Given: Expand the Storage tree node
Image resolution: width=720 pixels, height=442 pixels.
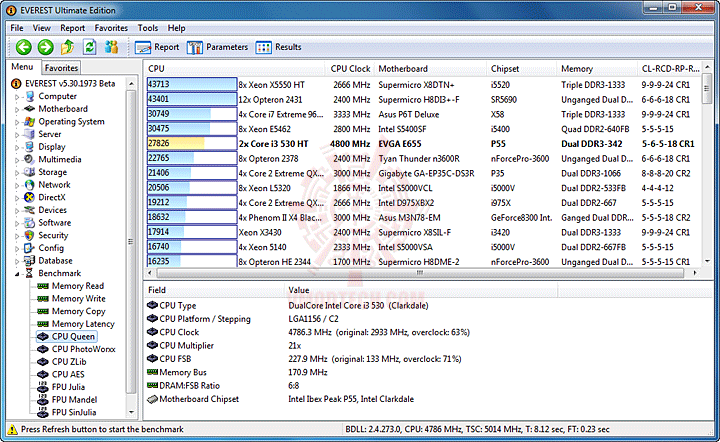Looking at the screenshot, I should [17, 173].
